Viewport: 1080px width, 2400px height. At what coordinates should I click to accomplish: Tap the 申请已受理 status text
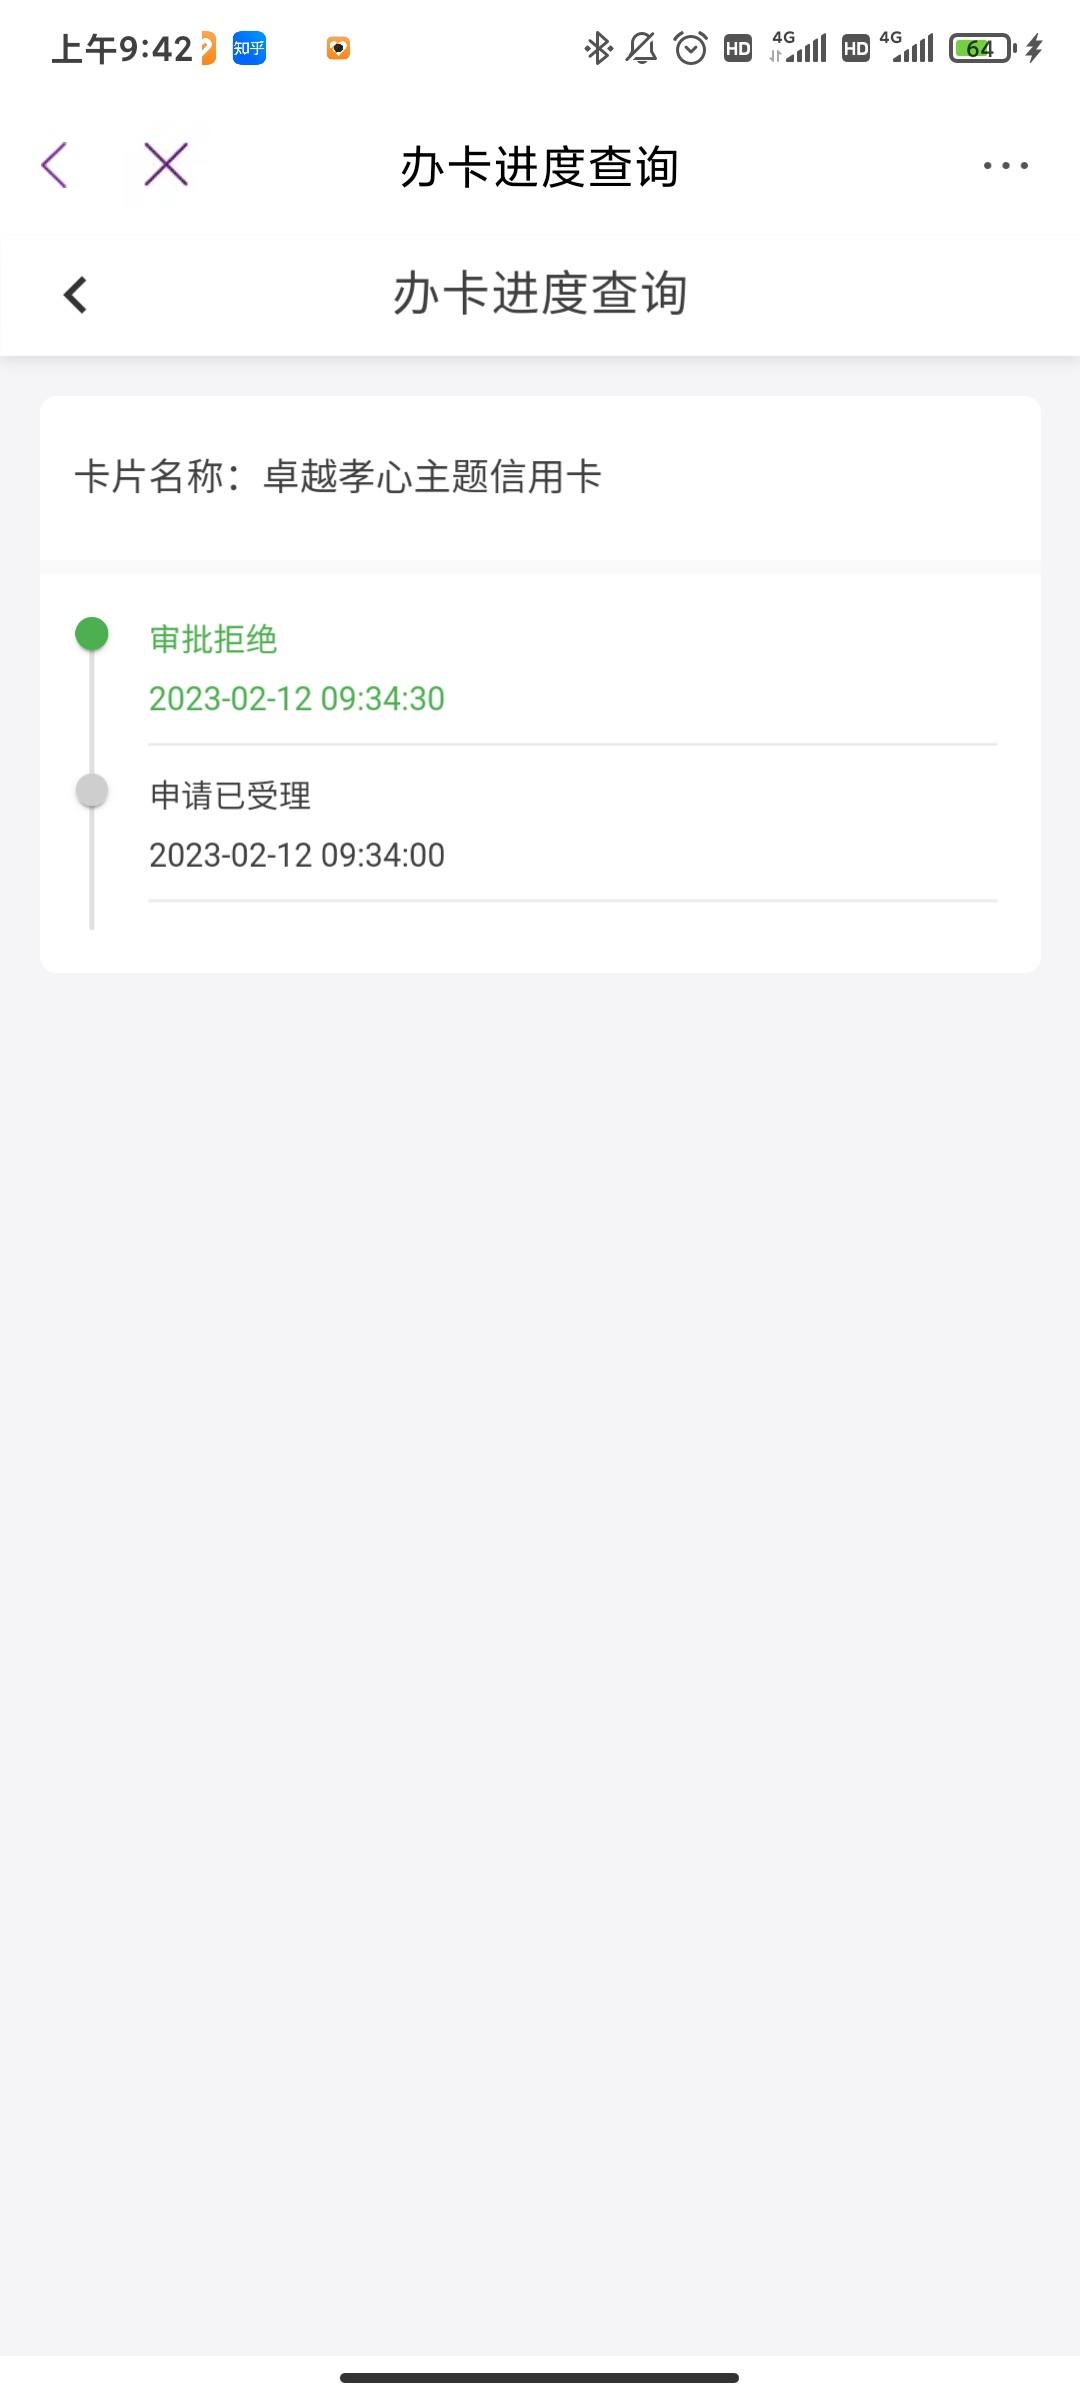click(x=230, y=796)
